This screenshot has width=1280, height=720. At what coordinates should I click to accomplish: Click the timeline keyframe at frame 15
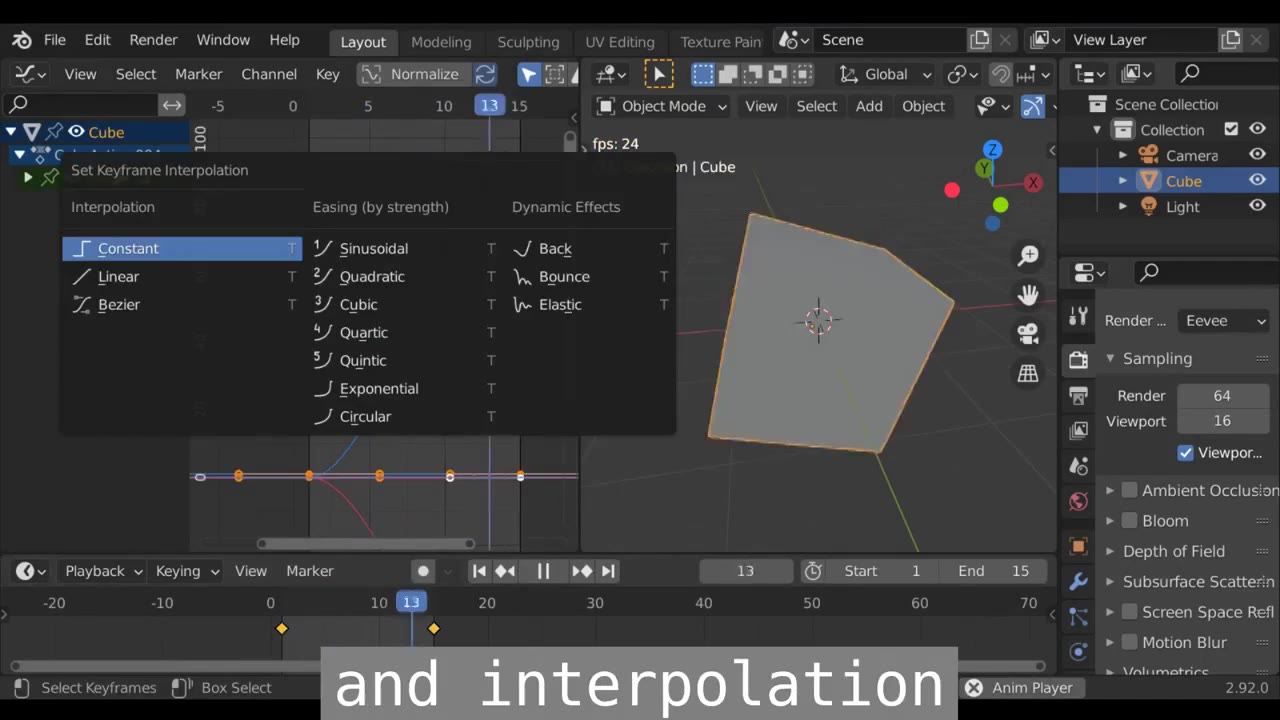[x=433, y=628]
